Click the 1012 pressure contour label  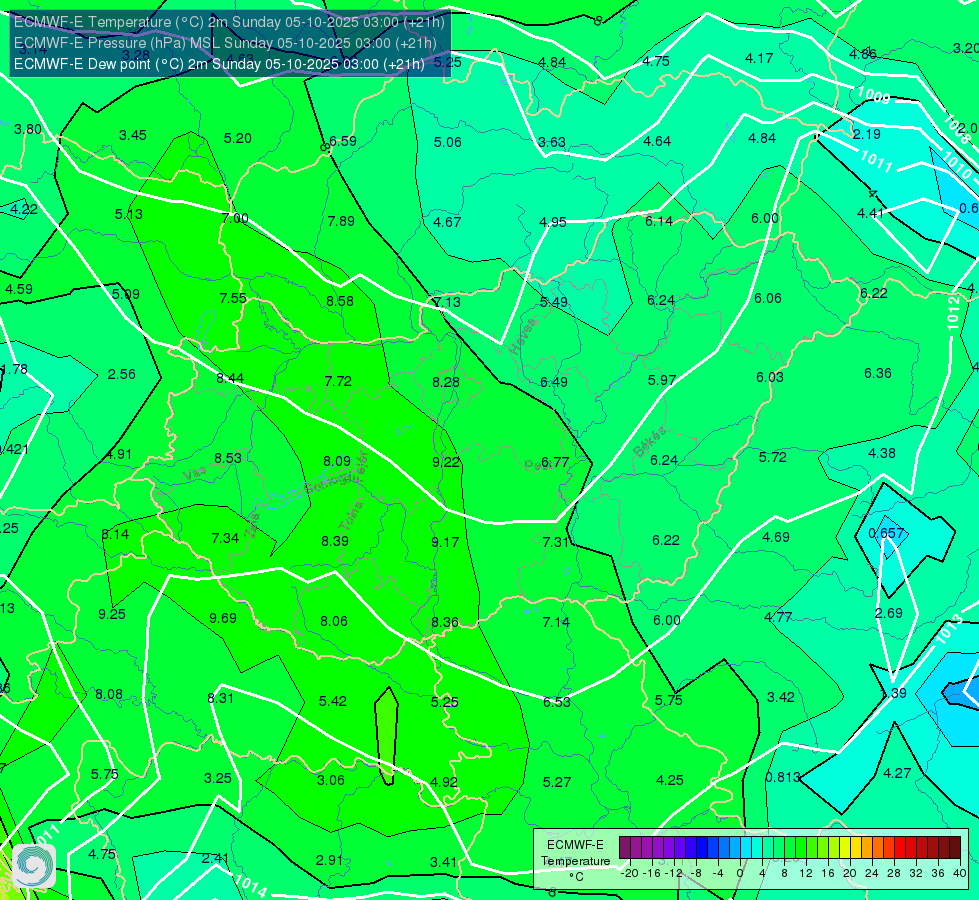coord(953,313)
